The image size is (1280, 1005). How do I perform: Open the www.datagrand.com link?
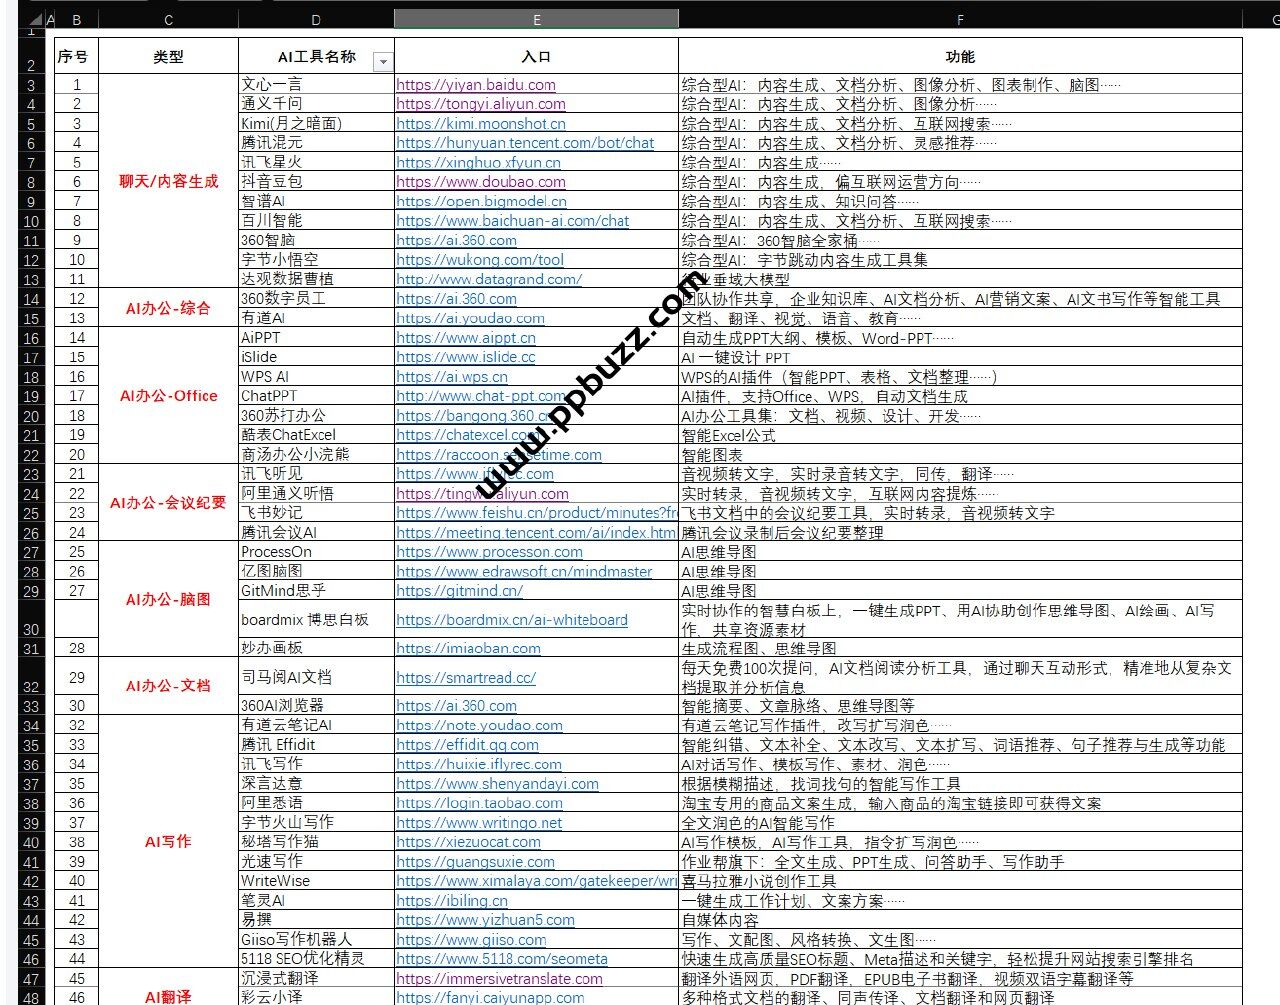coord(489,279)
